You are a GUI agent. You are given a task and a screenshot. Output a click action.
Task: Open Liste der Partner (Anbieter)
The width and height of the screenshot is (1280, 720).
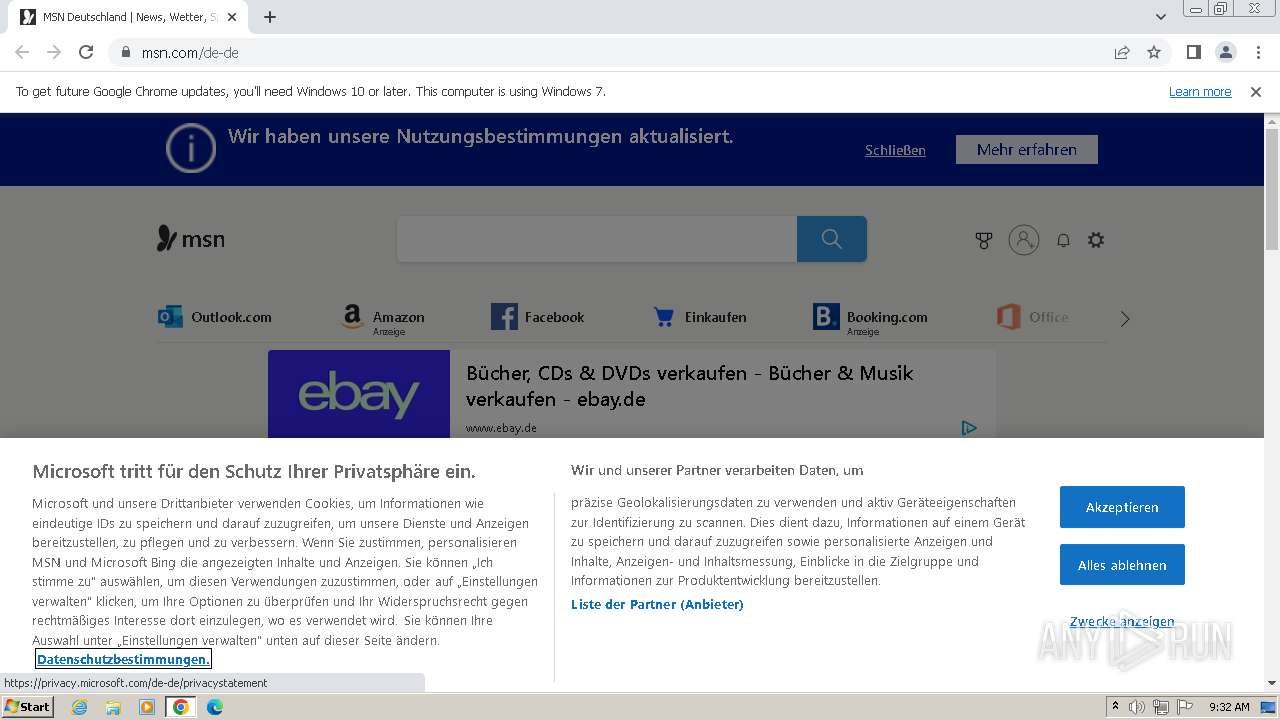tap(657, 604)
